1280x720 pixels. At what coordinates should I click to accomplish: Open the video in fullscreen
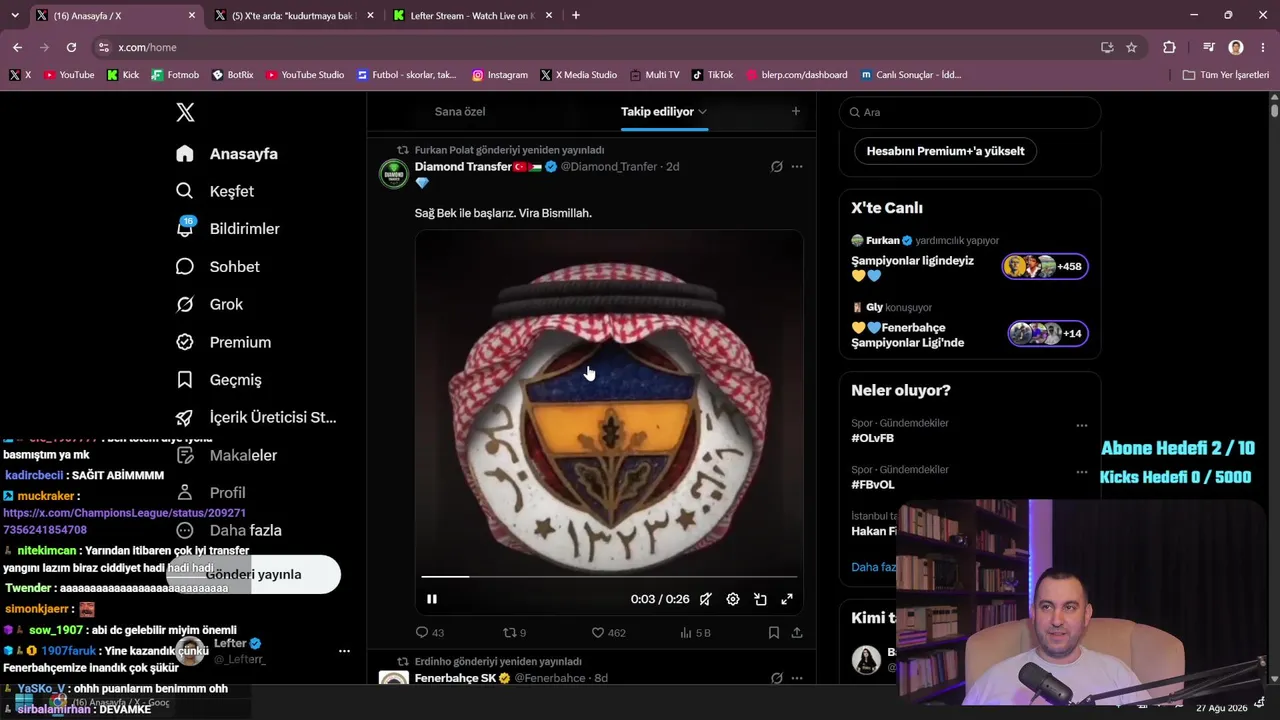pos(787,599)
